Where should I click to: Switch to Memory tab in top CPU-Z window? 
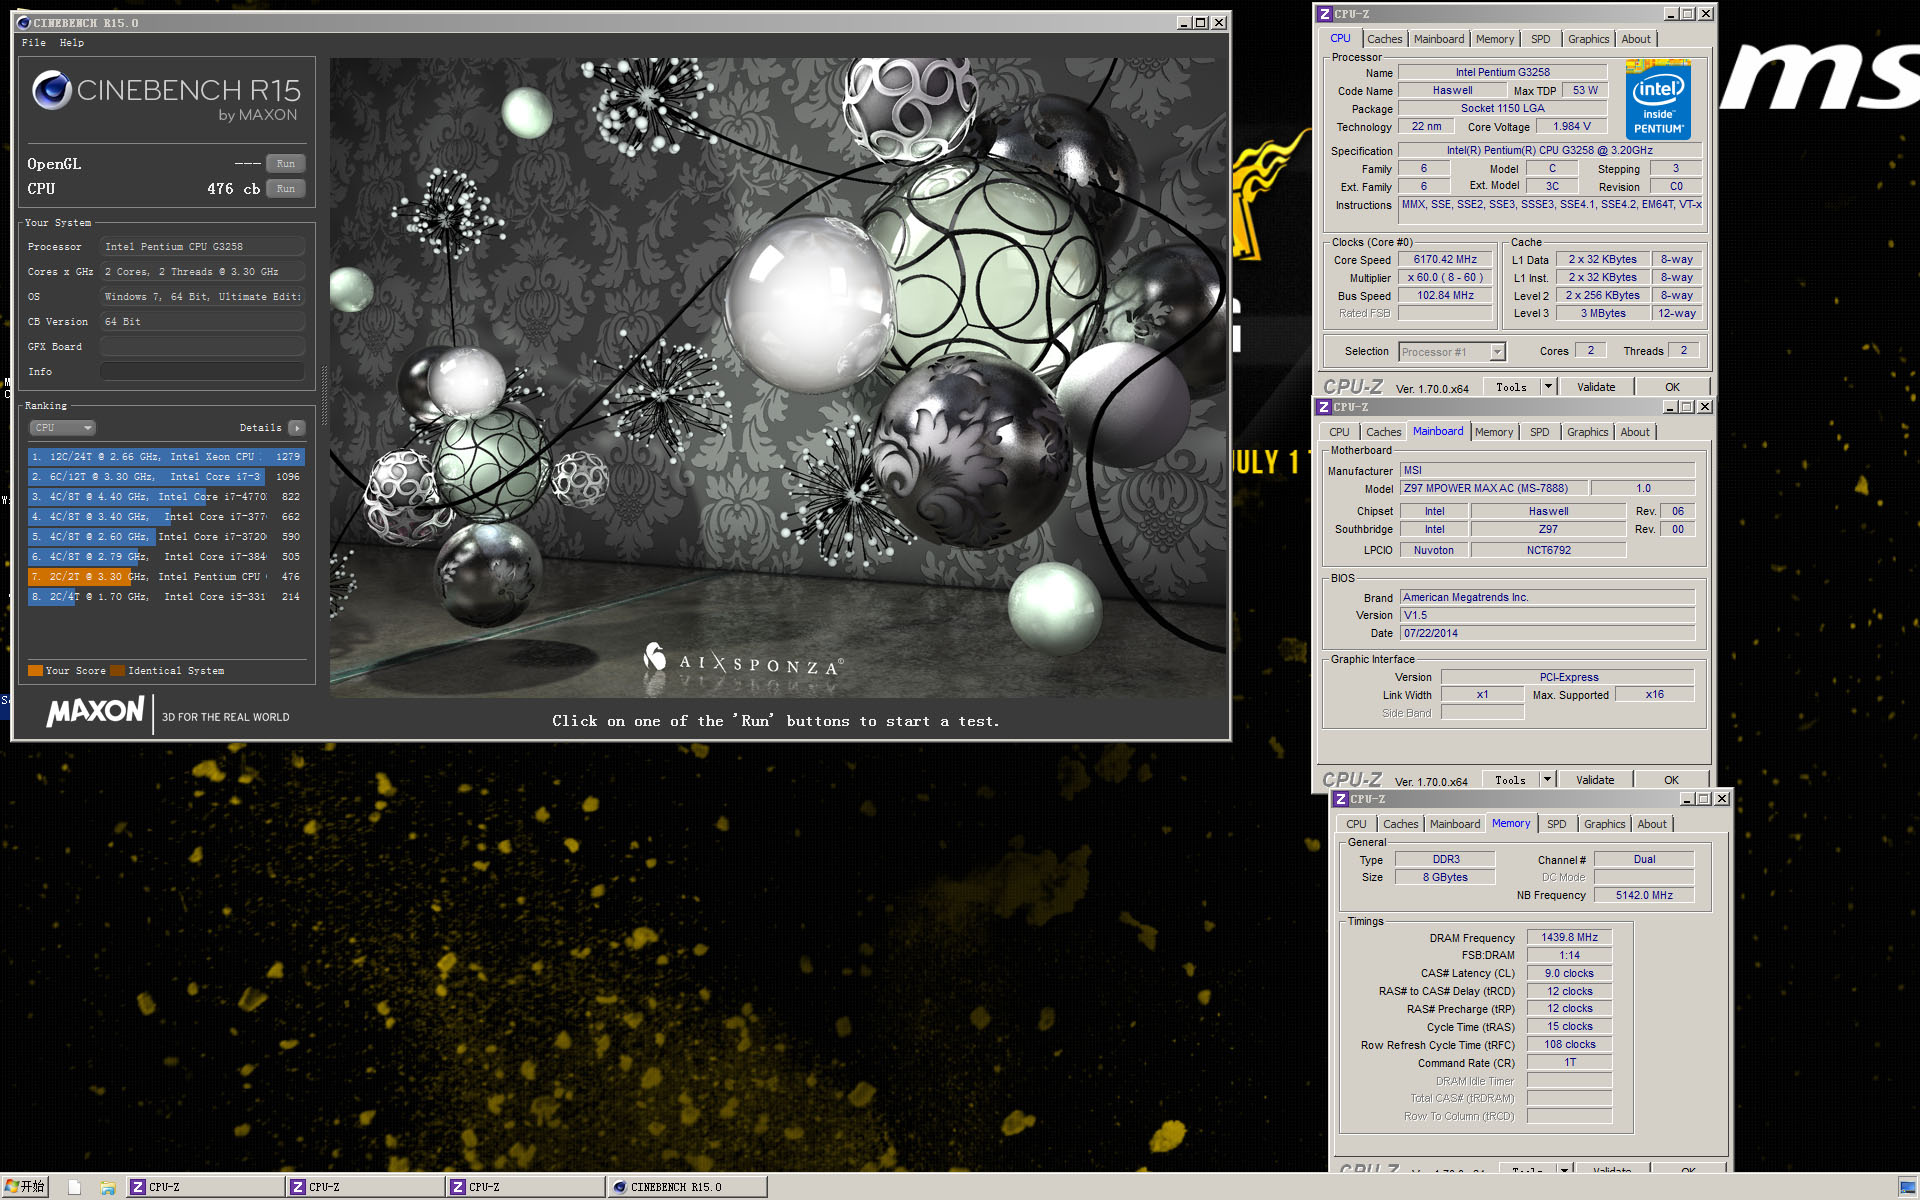click(1495, 39)
